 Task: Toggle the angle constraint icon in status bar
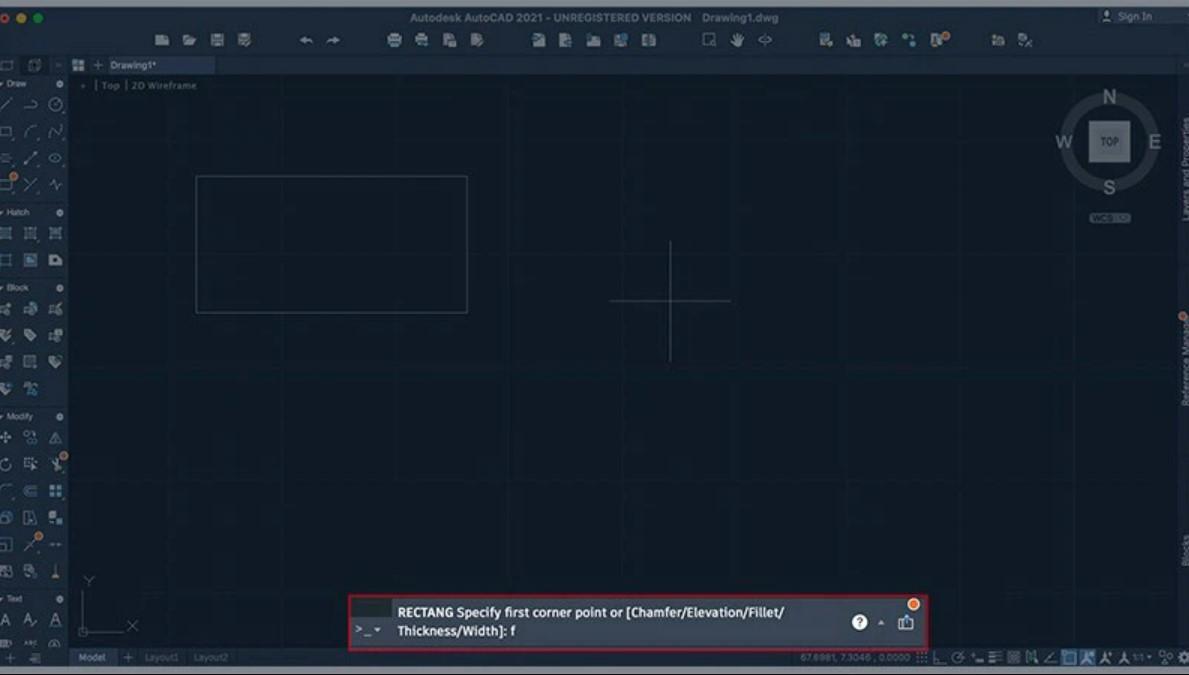pyautogui.click(x=1050, y=658)
